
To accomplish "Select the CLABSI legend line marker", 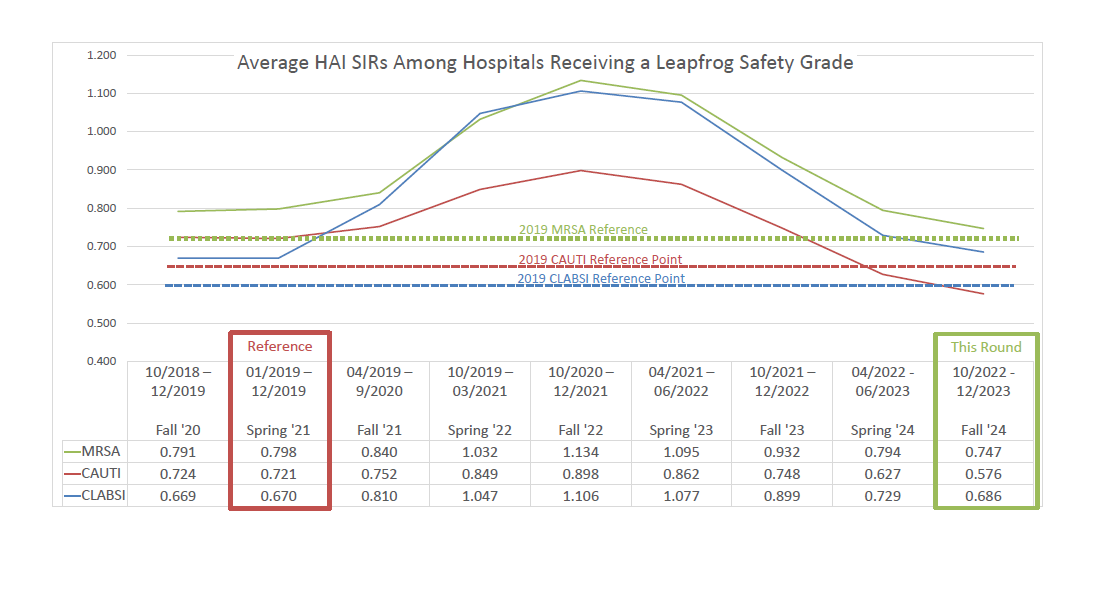I will coord(72,497).
